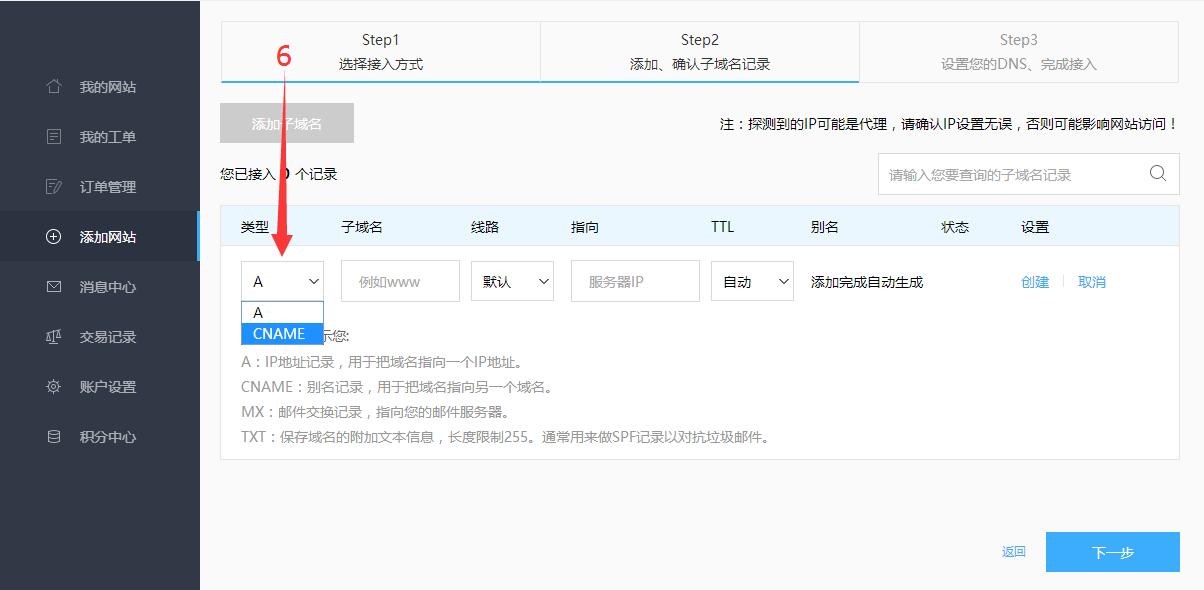Open the 线路 dropdown showing 默认
The image size is (1204, 590).
pyautogui.click(x=512, y=281)
